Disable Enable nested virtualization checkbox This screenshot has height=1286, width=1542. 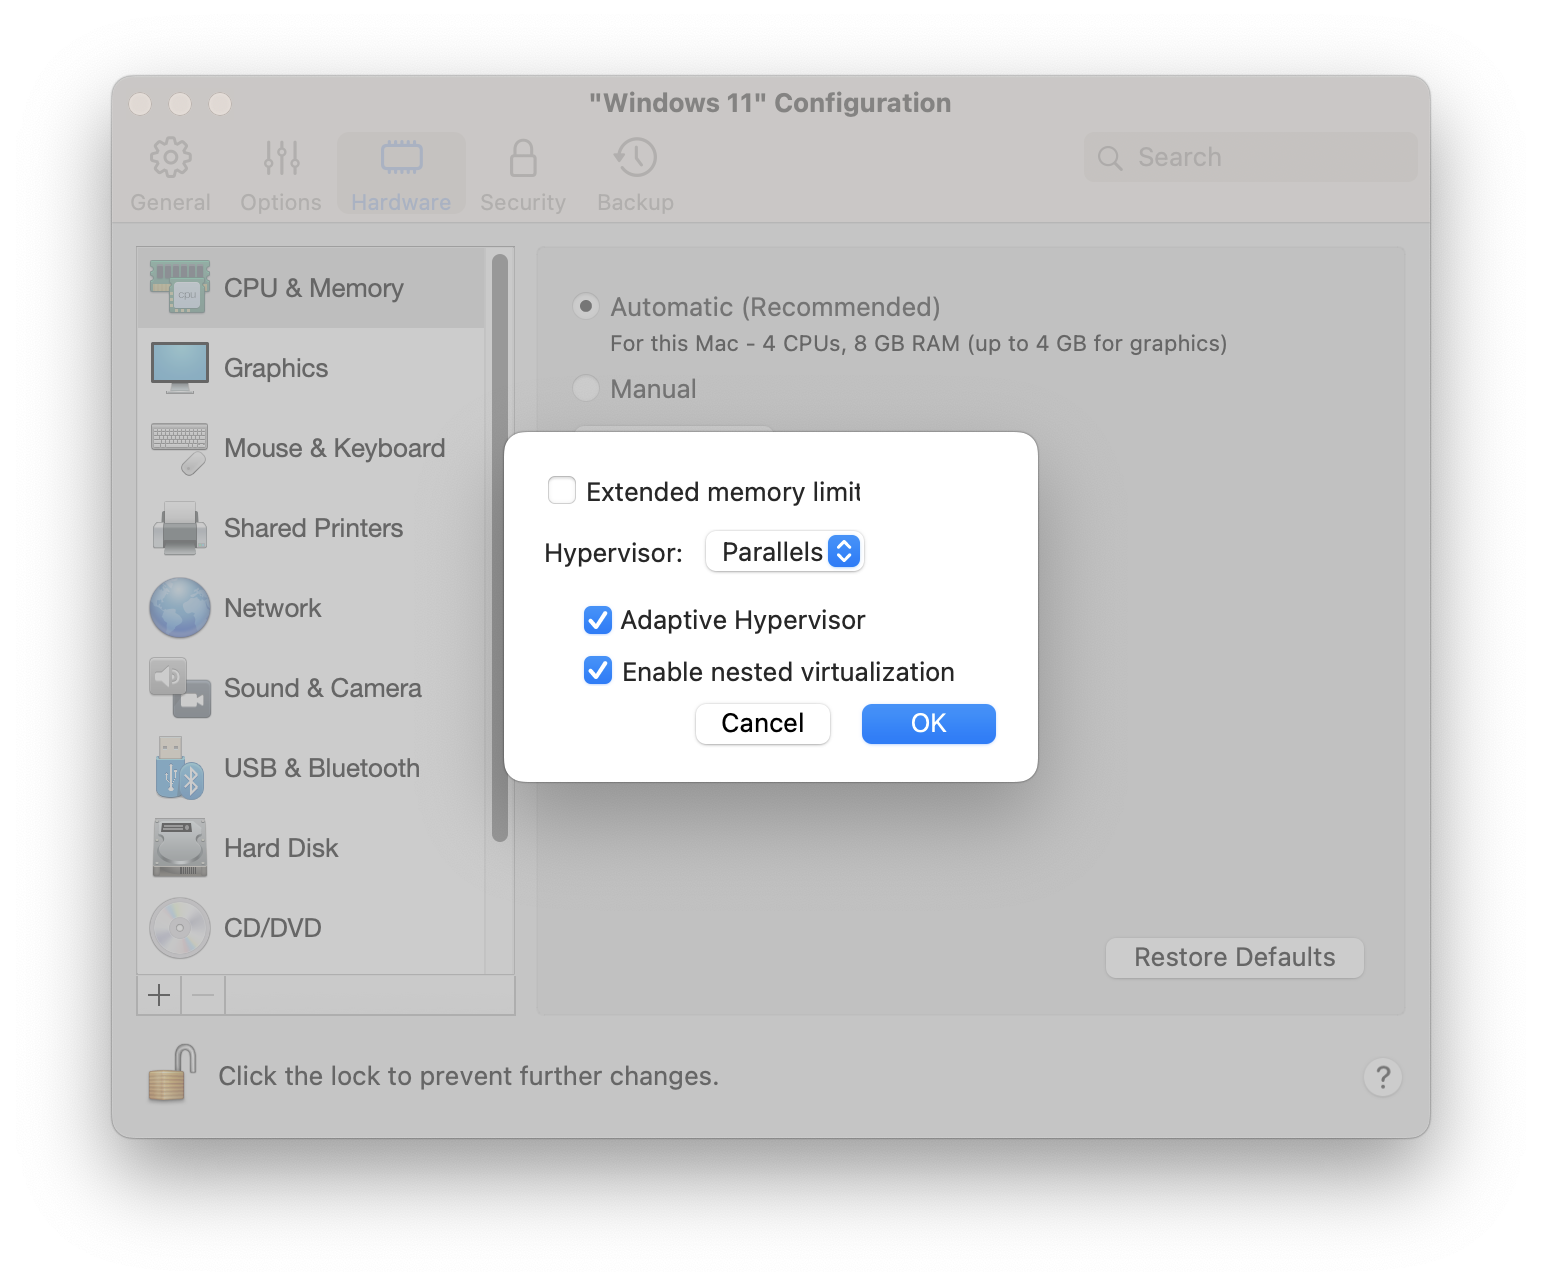pos(598,671)
